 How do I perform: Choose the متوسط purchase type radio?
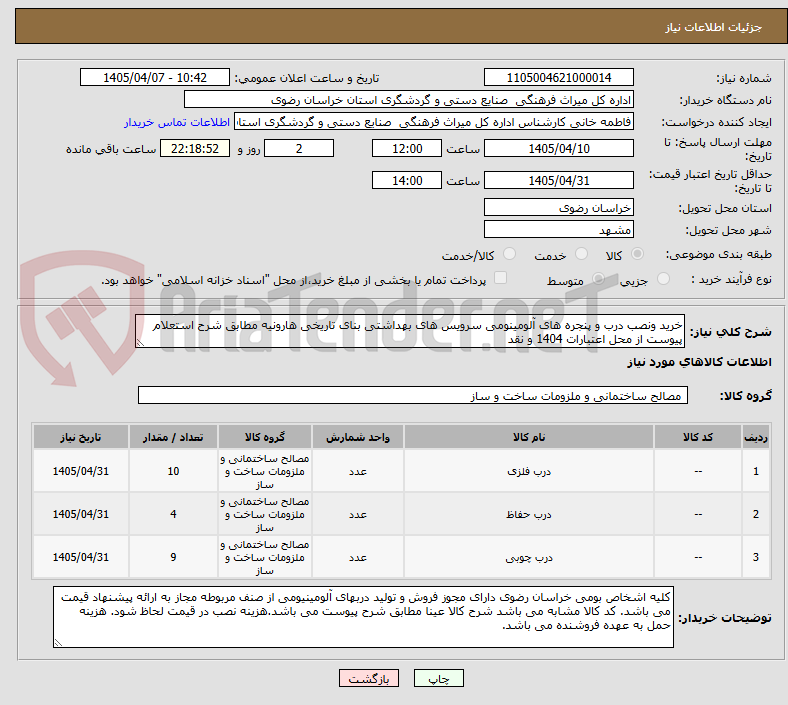598,279
